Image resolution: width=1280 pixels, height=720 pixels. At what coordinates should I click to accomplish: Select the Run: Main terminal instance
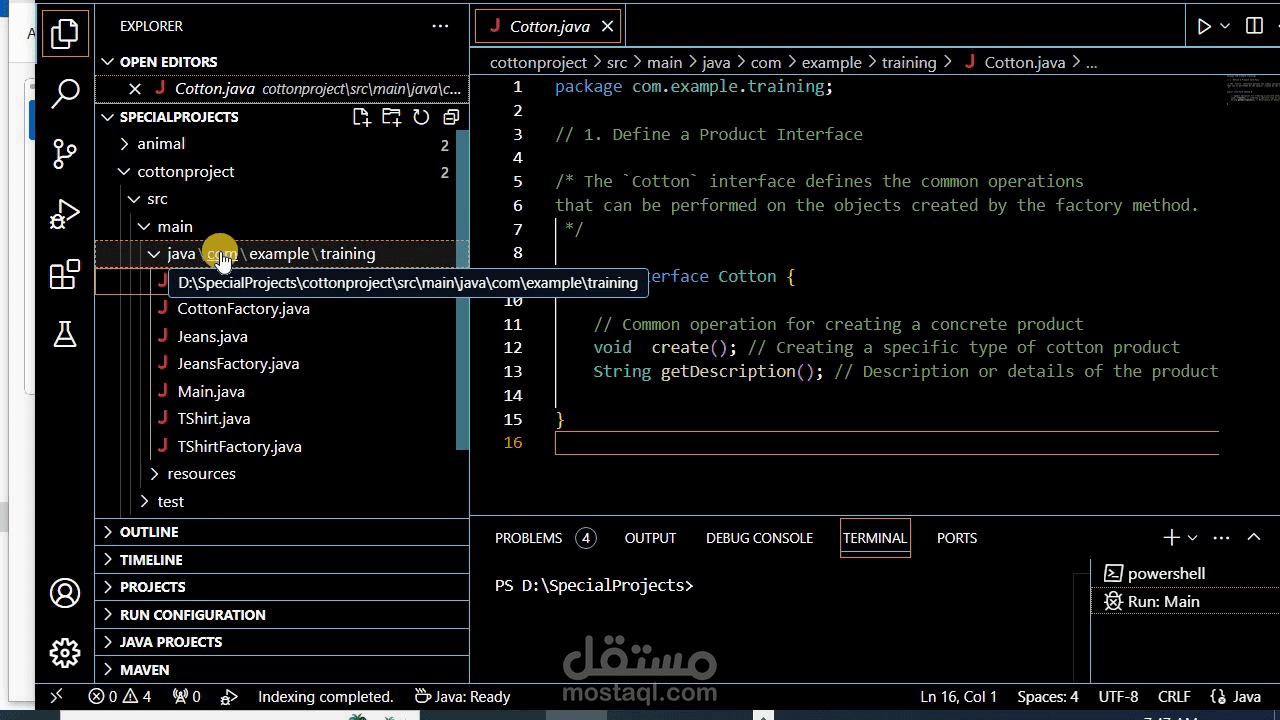point(1184,601)
